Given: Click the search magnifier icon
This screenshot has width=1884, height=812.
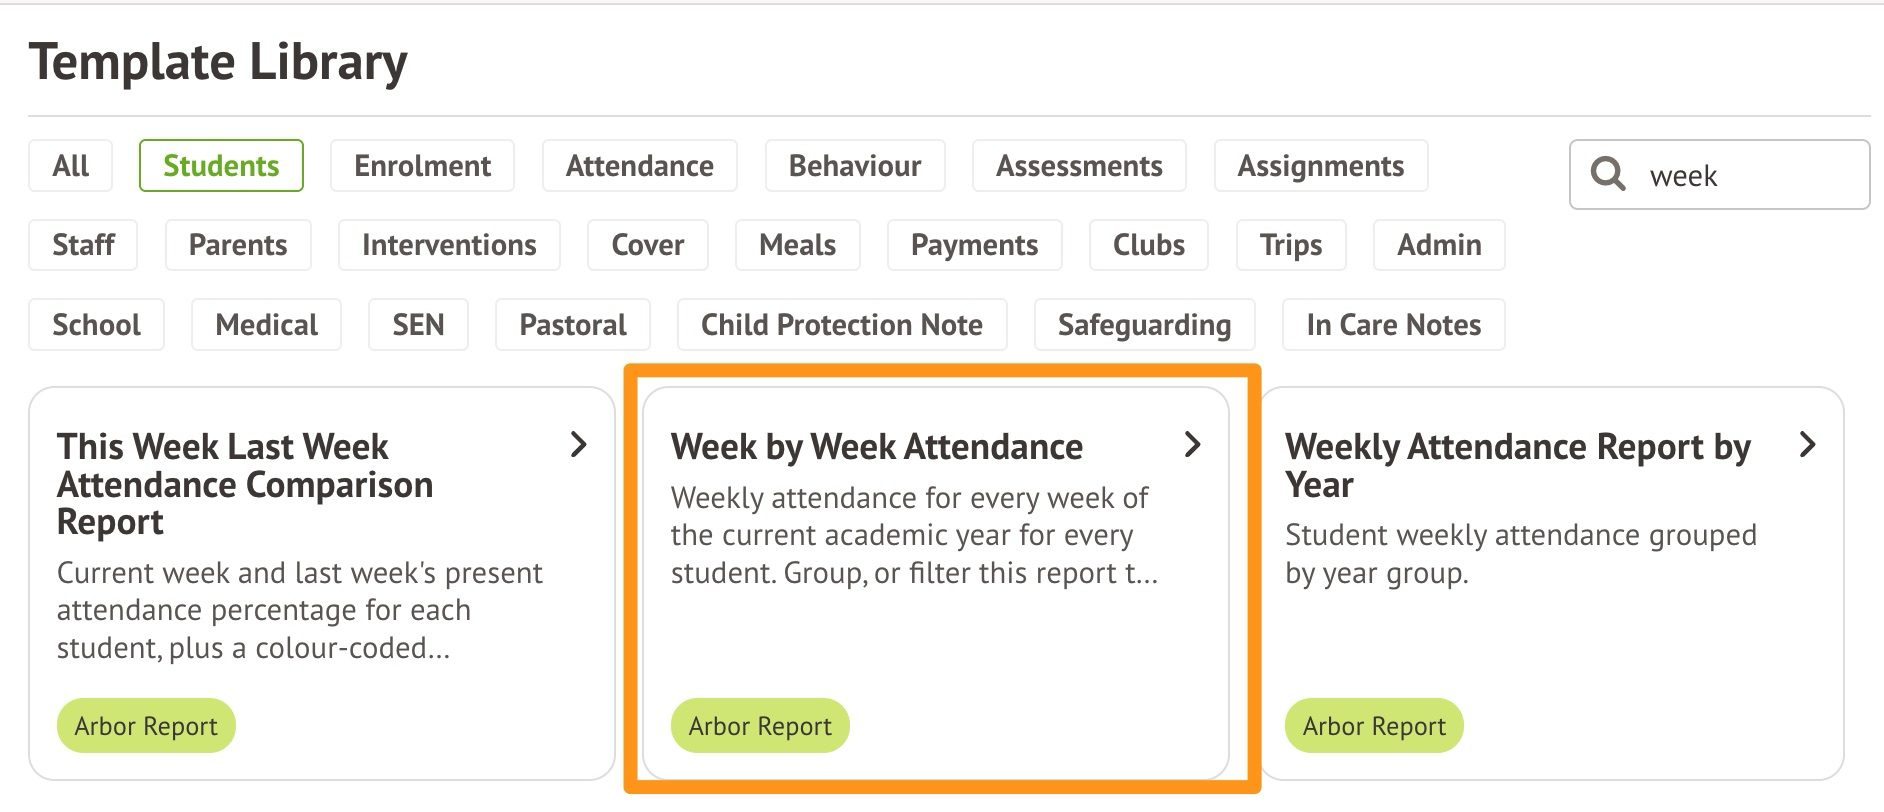Looking at the screenshot, I should click(x=1607, y=175).
